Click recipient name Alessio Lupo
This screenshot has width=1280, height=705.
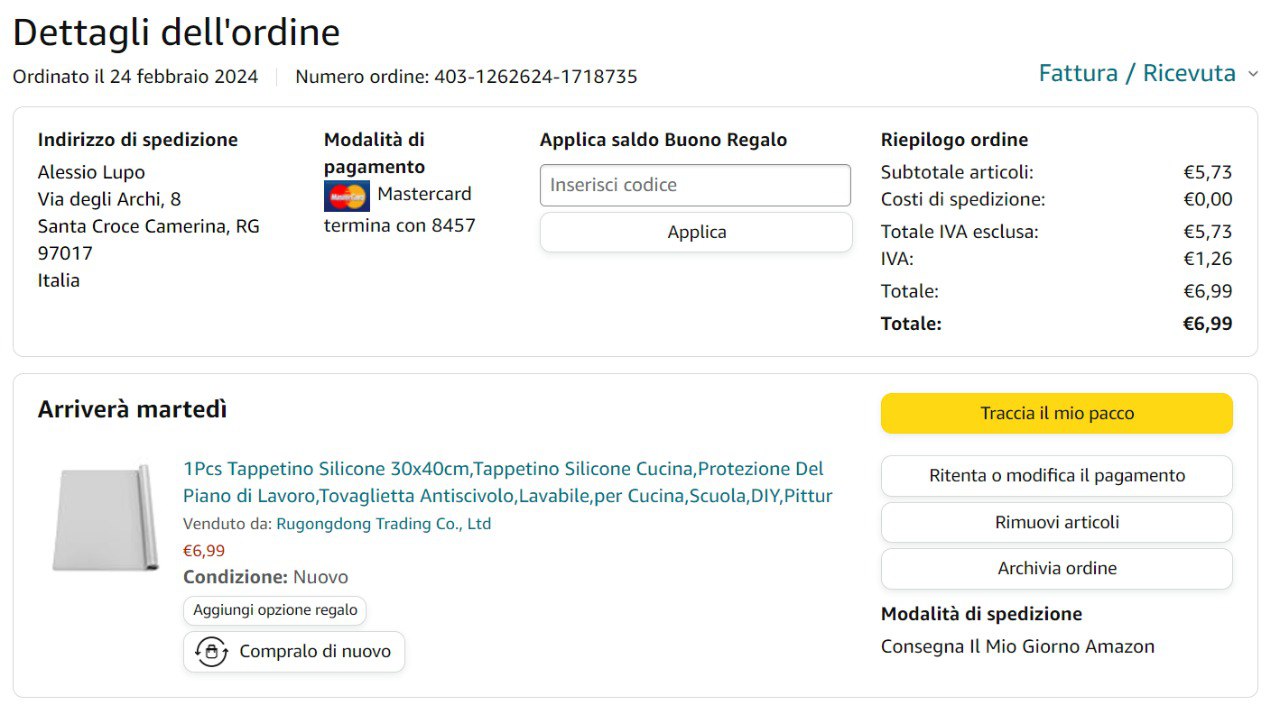pyautogui.click(x=91, y=172)
